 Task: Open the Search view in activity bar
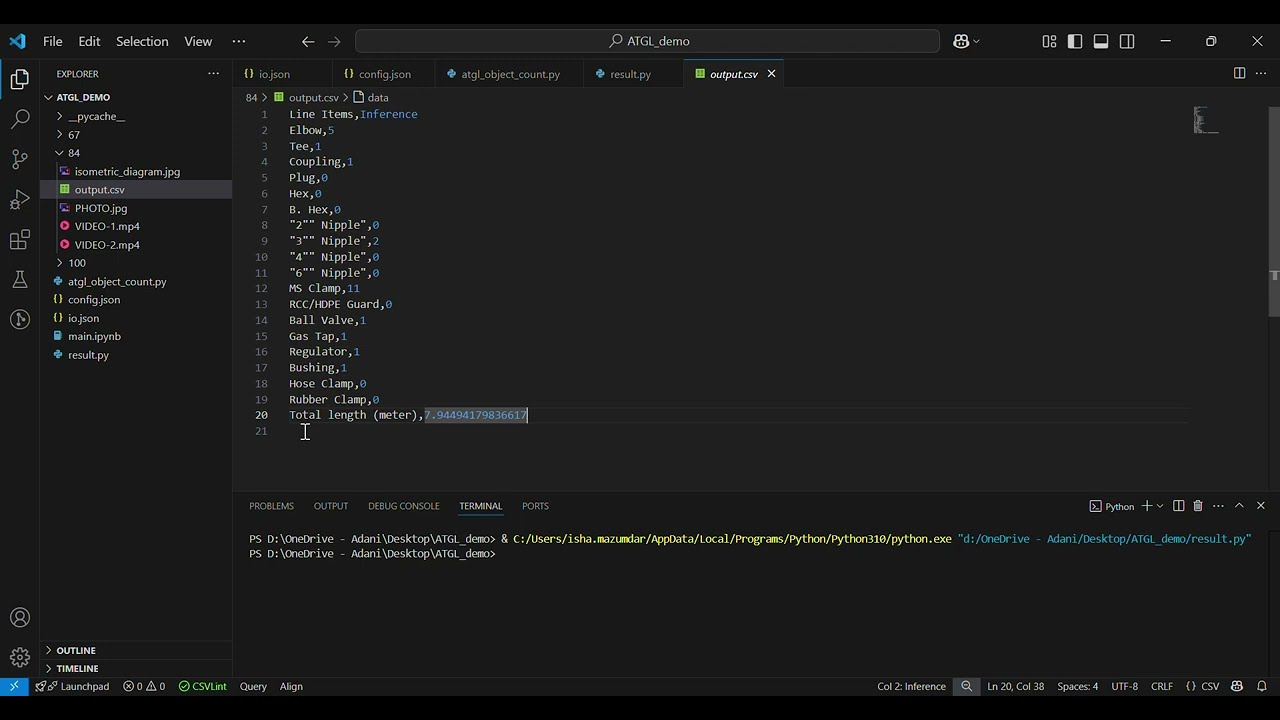tap(20, 120)
